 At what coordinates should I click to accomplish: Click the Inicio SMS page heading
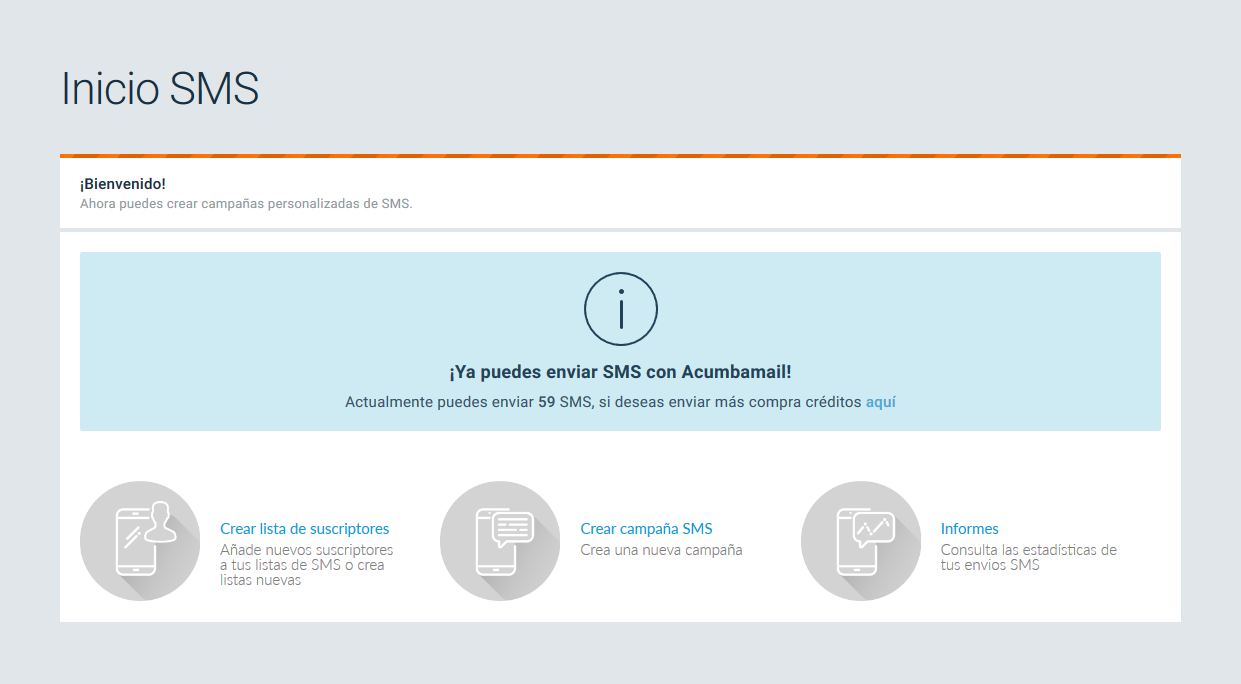tap(160, 89)
